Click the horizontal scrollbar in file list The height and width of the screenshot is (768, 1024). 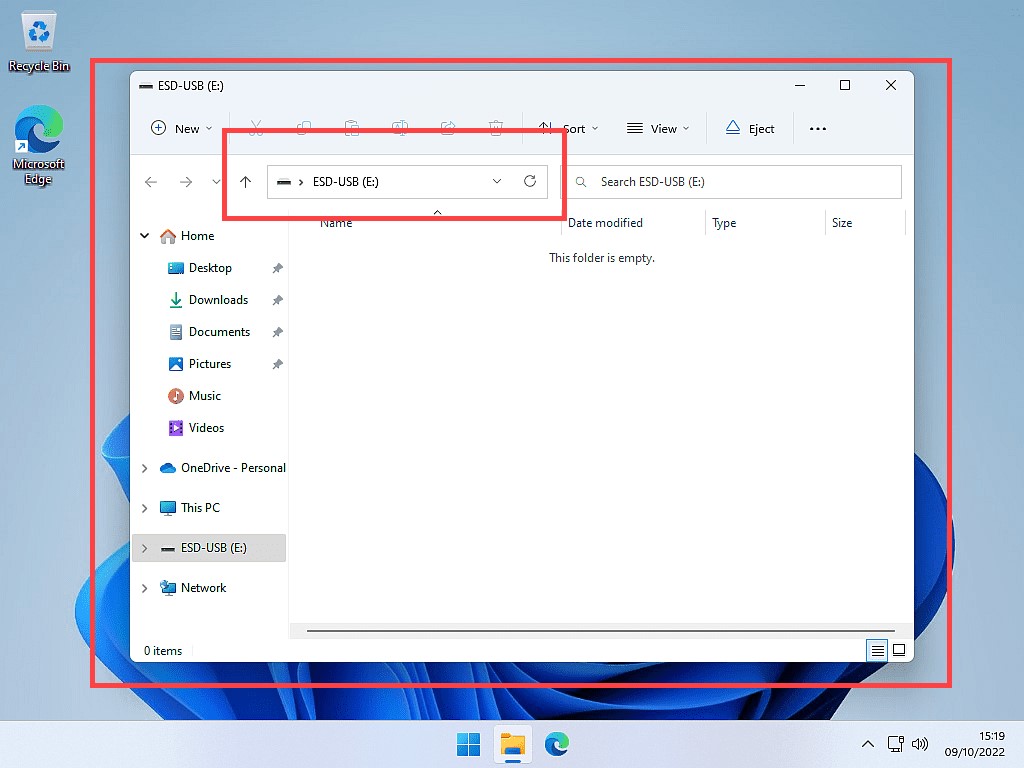600,631
